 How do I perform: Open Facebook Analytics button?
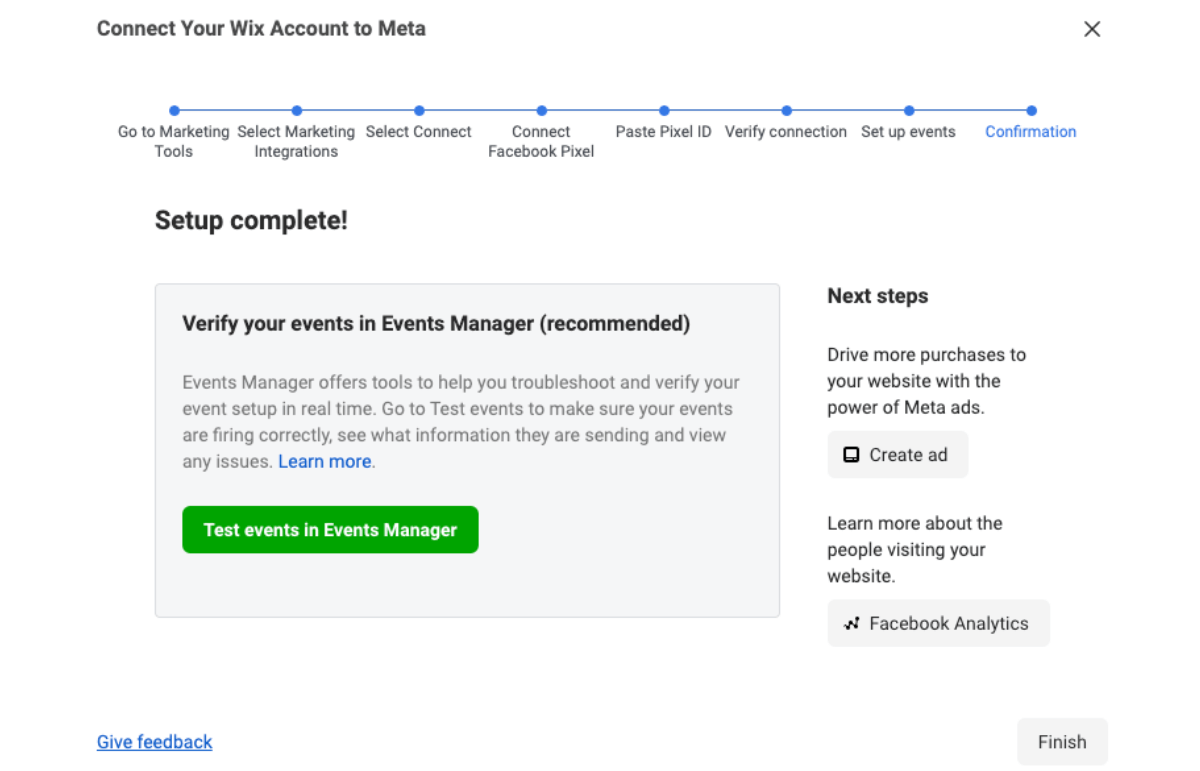click(x=938, y=624)
